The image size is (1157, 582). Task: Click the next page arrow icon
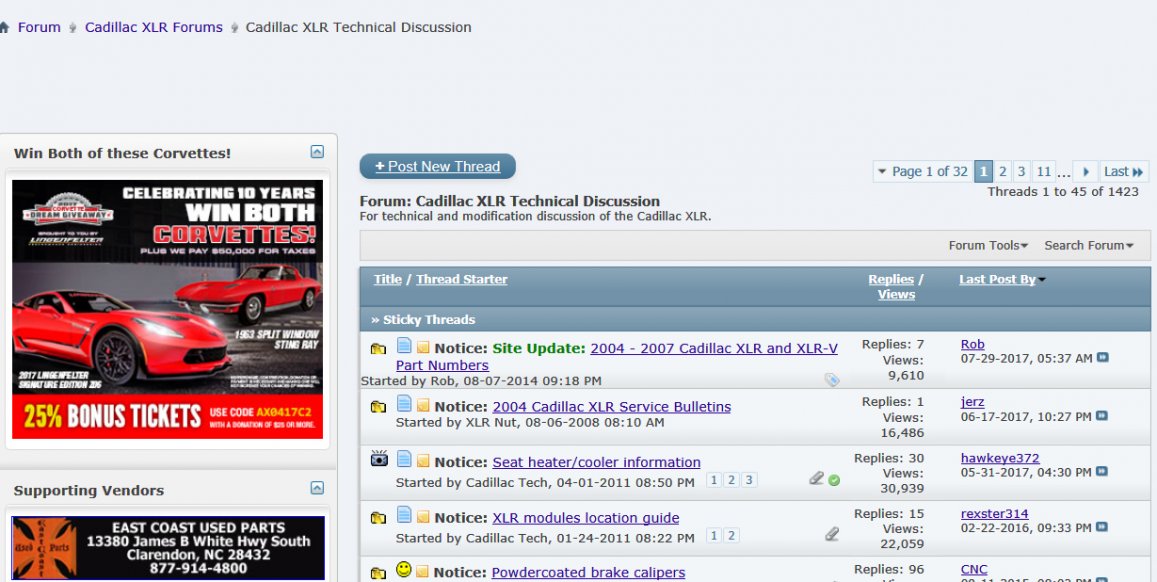pos(1085,171)
